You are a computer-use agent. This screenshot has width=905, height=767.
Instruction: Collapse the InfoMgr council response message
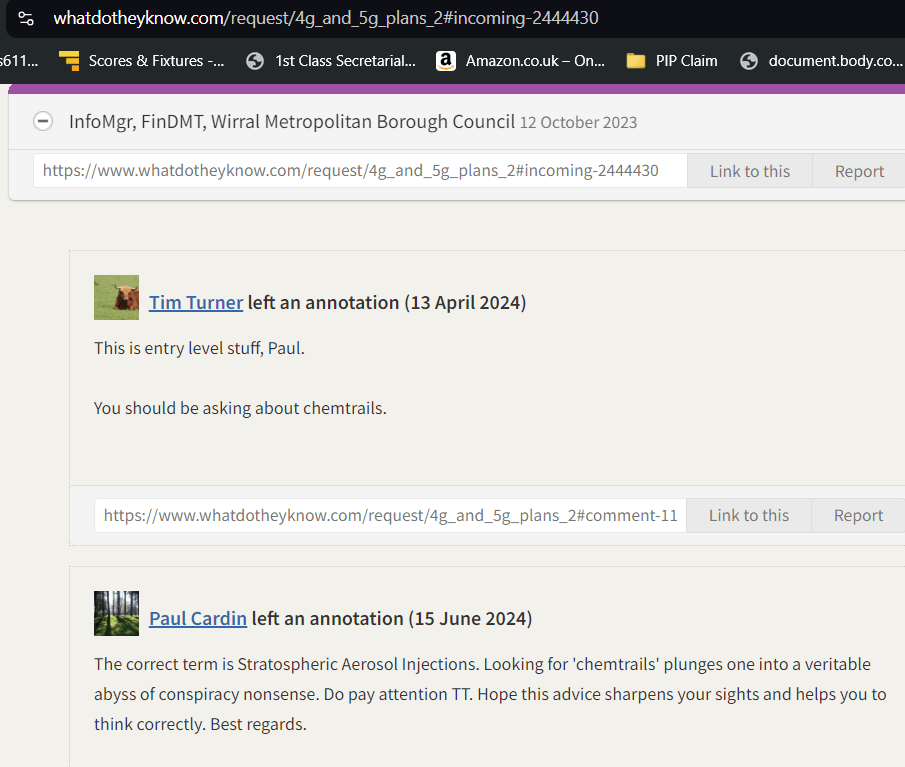pos(43,122)
